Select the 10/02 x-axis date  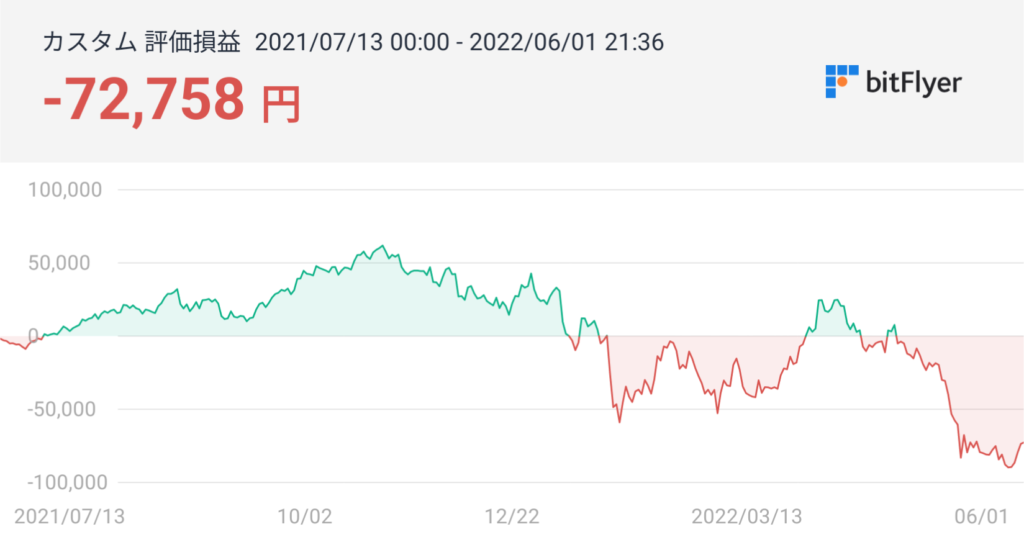tap(304, 517)
